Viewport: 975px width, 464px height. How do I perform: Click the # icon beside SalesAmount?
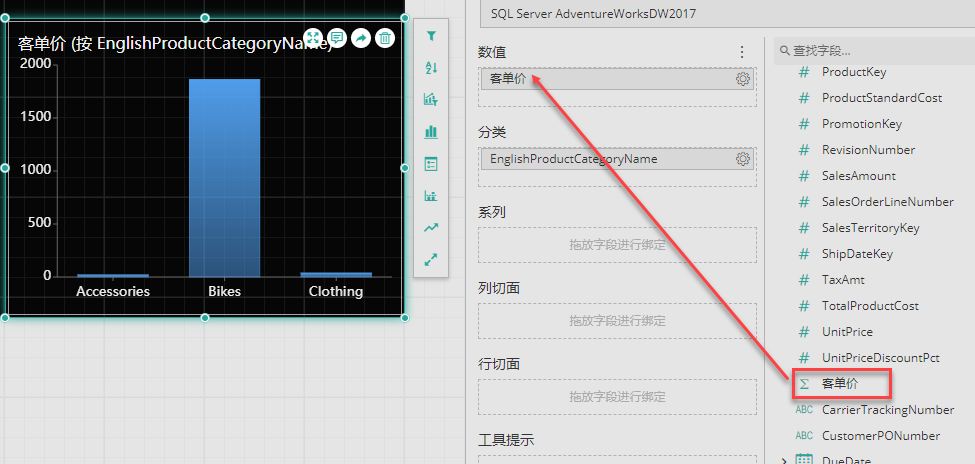pyautogui.click(x=804, y=176)
